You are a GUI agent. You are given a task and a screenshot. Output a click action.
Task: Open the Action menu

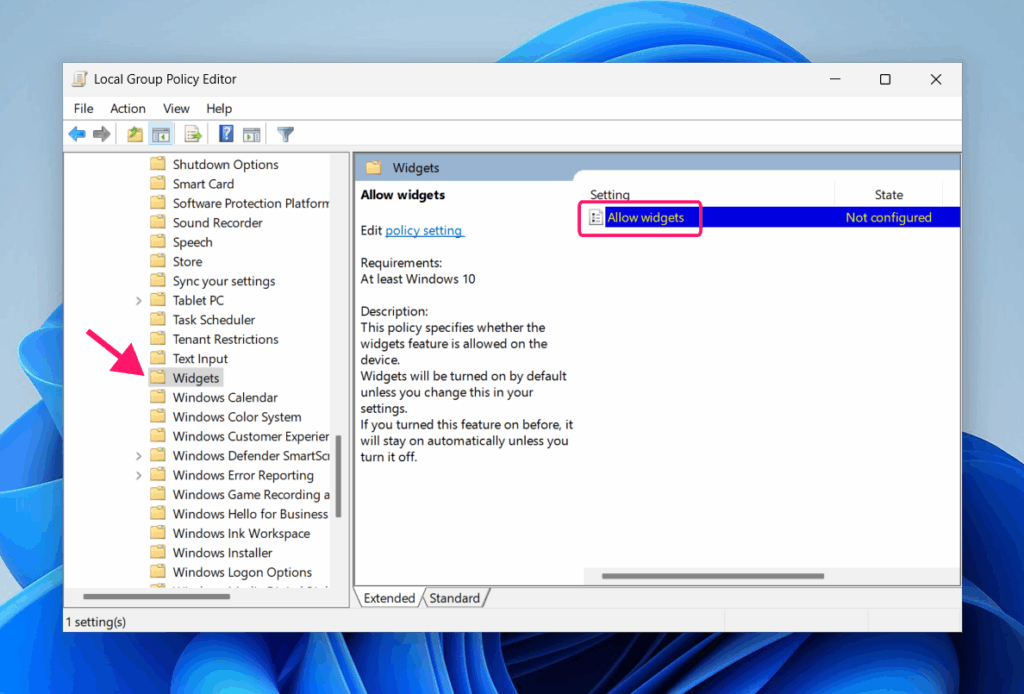point(127,108)
